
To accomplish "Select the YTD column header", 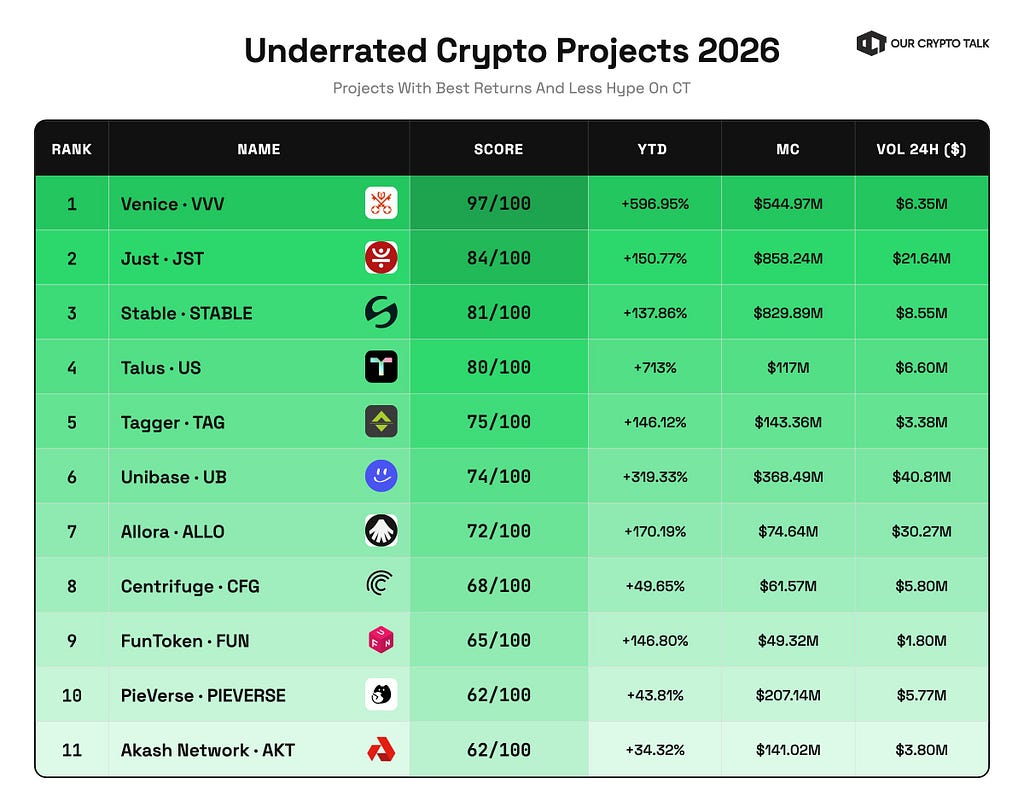I will (x=652, y=149).
